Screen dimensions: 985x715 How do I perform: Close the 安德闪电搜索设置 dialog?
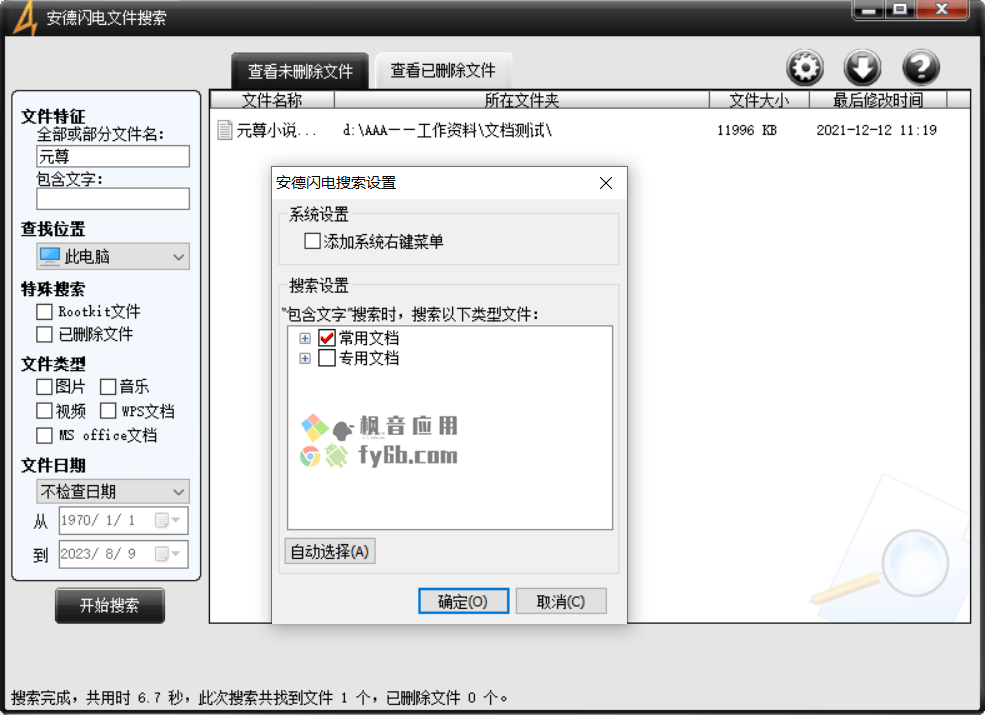(x=606, y=183)
